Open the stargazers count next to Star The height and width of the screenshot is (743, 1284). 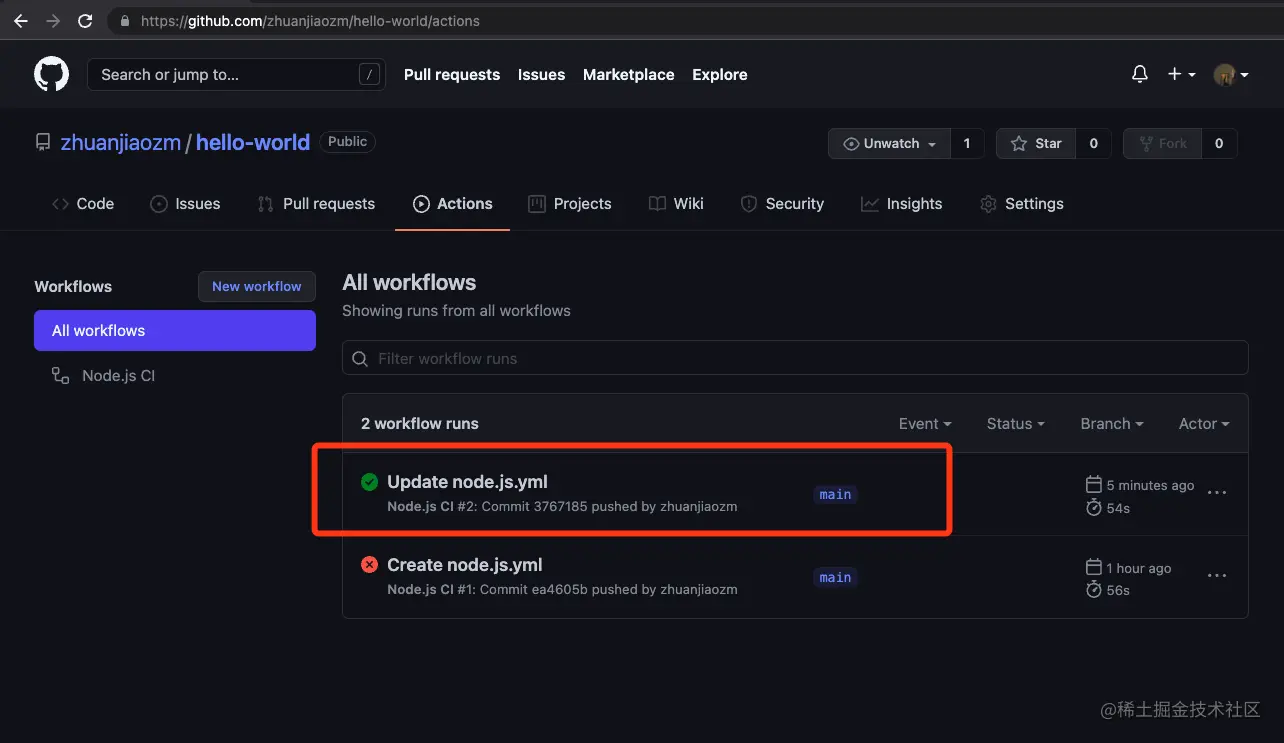(1093, 143)
